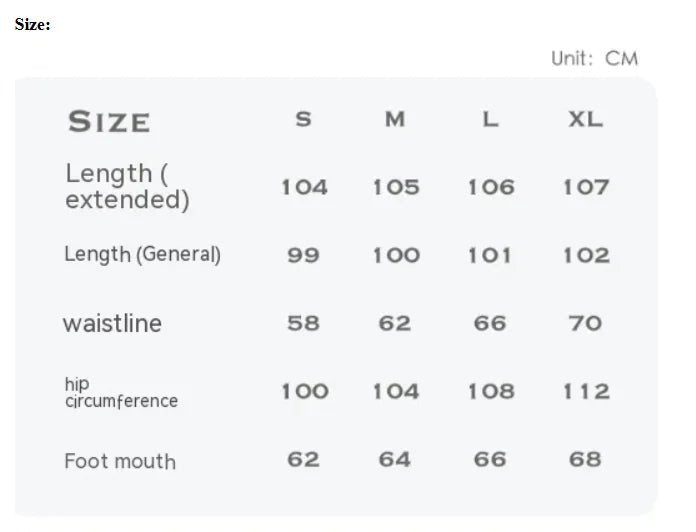Select the S column header
This screenshot has height=532, width=696.
pos(303,119)
